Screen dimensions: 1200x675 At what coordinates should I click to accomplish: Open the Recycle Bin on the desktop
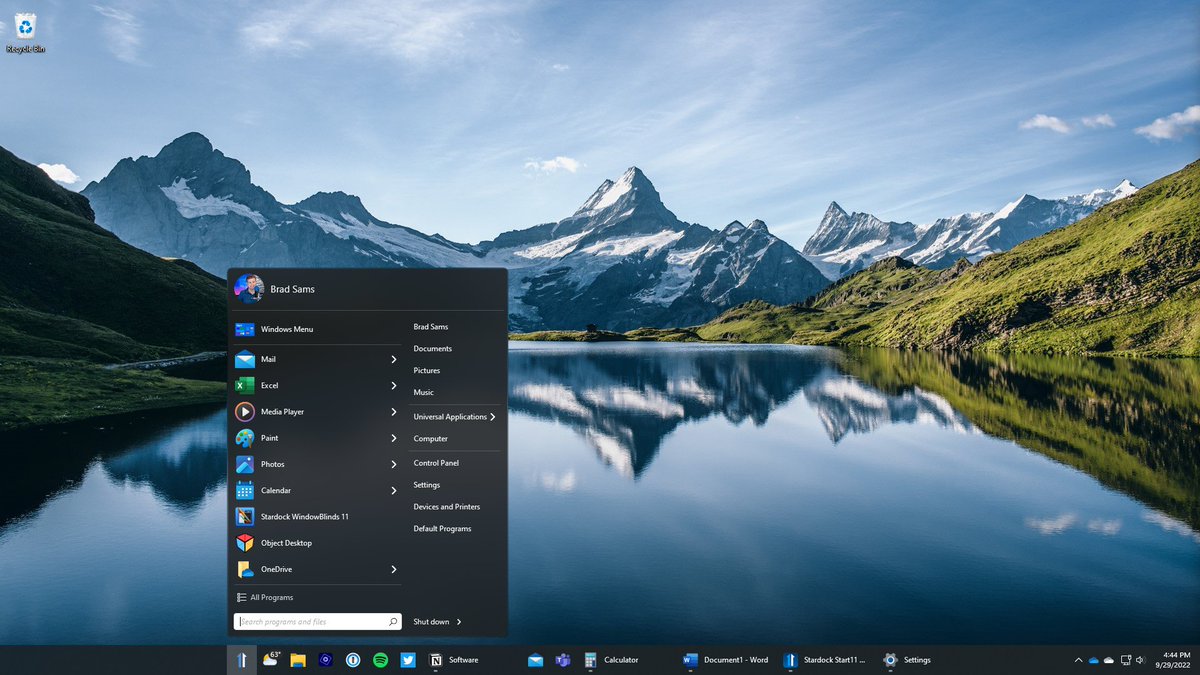click(25, 33)
